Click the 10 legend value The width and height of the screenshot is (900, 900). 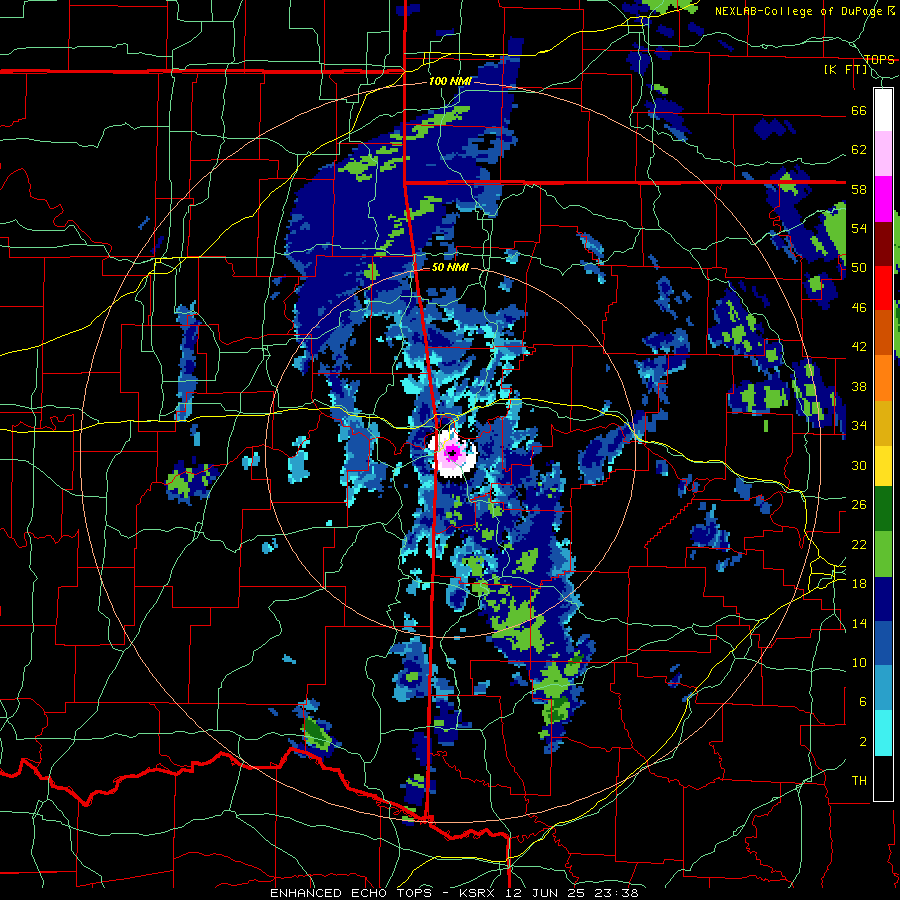click(x=859, y=662)
